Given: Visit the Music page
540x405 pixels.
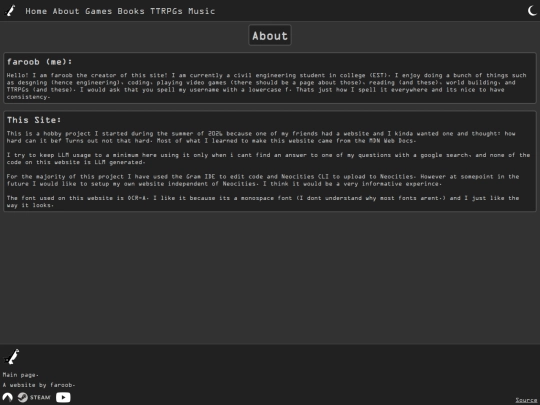Looking at the screenshot, I should coord(201,11).
